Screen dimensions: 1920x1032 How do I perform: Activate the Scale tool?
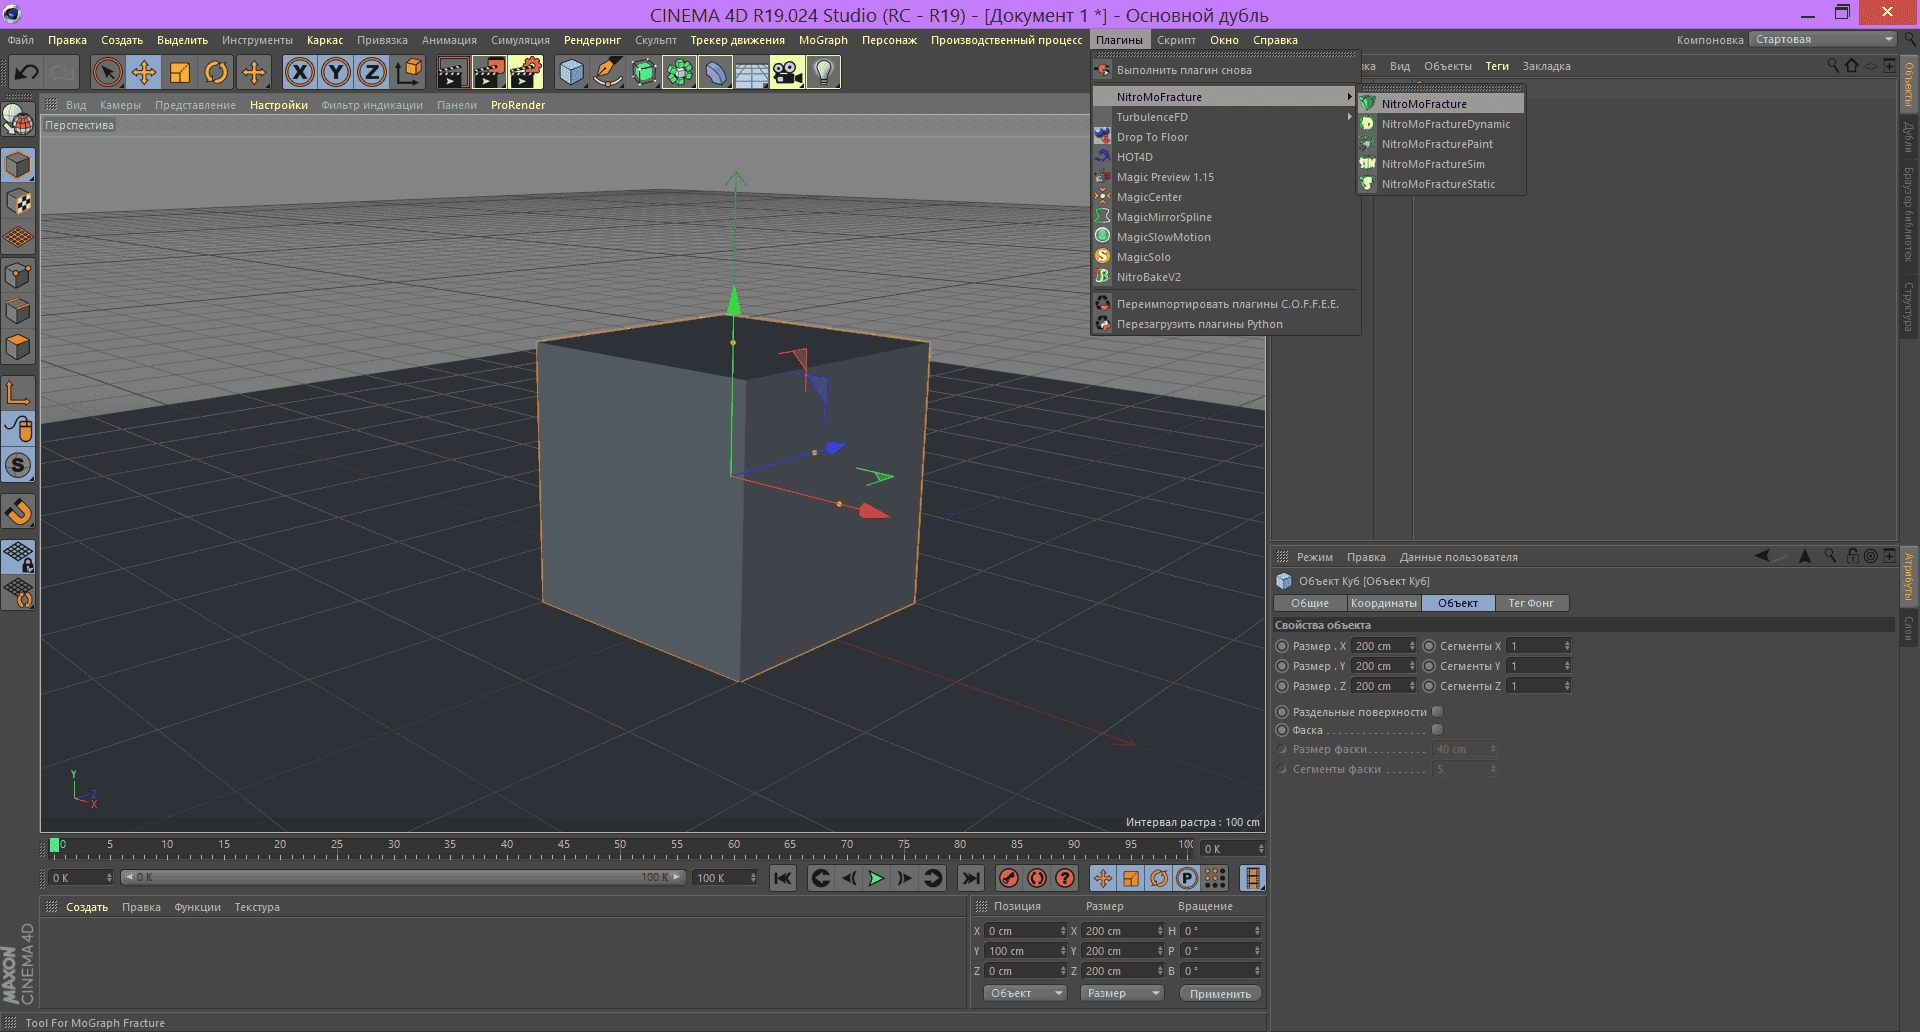click(x=180, y=72)
